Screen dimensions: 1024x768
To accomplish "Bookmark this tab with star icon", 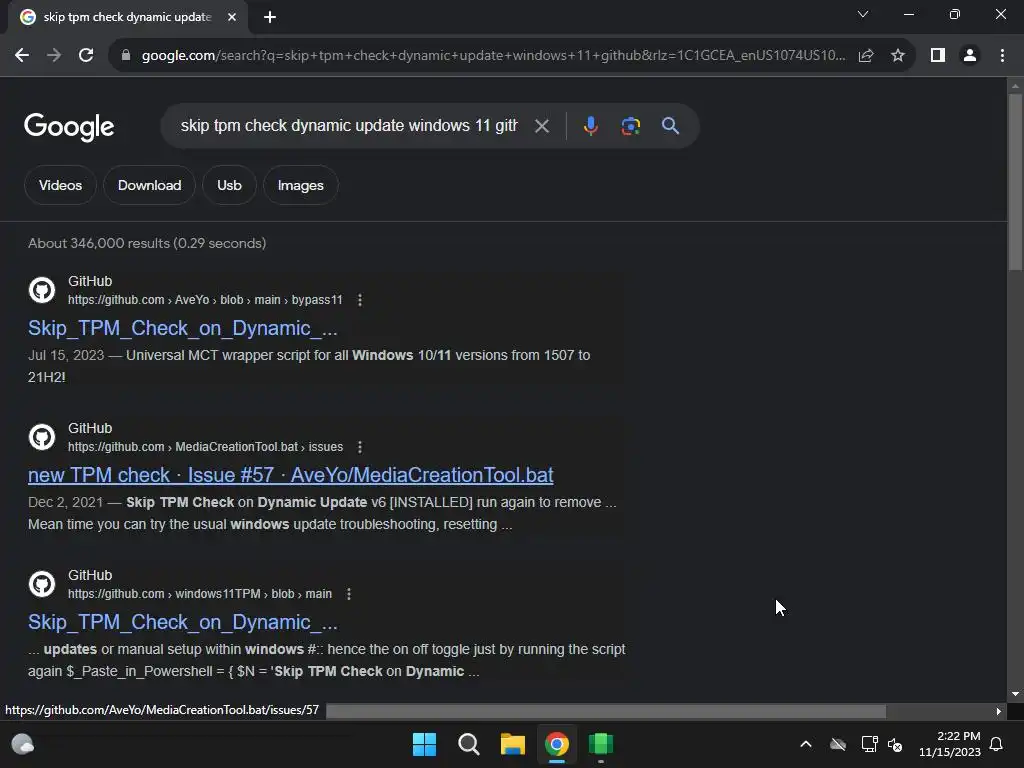I will pyautogui.click(x=898, y=56).
